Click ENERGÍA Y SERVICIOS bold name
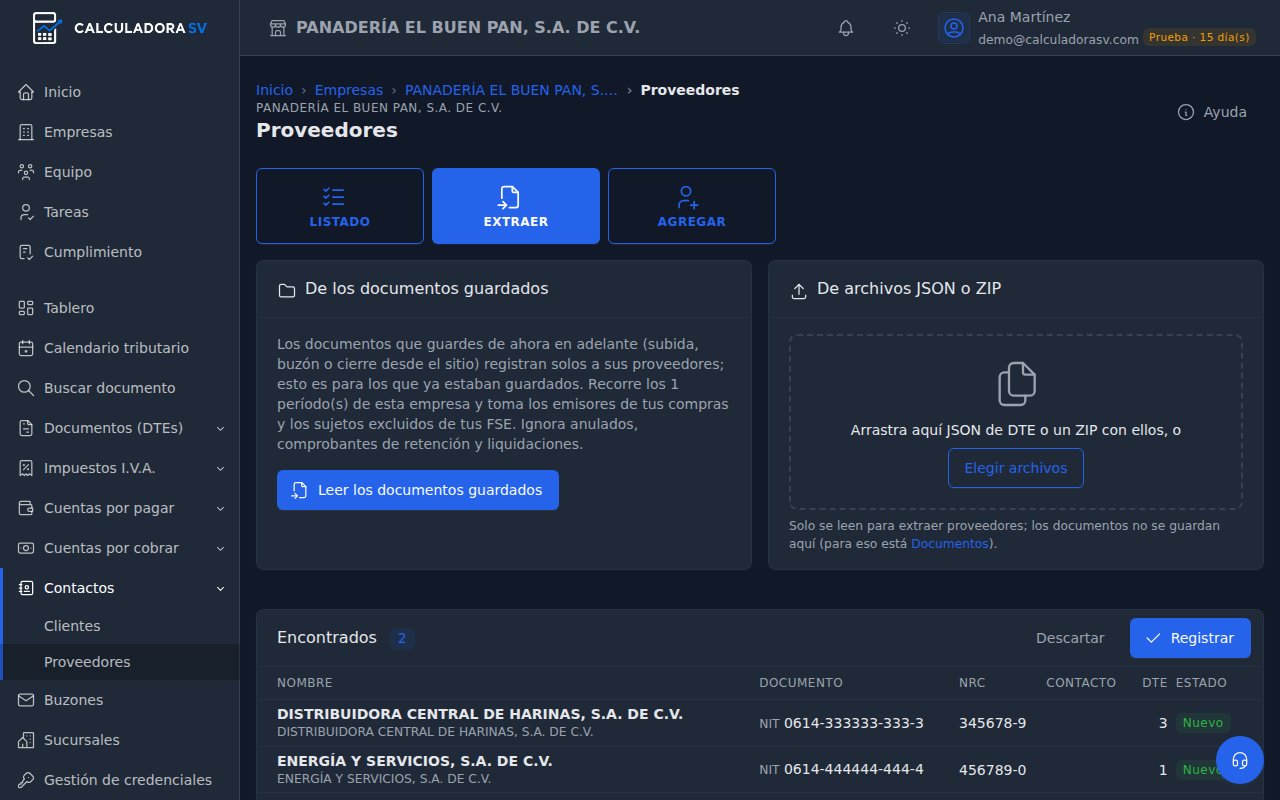The width and height of the screenshot is (1280, 800). (x=415, y=761)
